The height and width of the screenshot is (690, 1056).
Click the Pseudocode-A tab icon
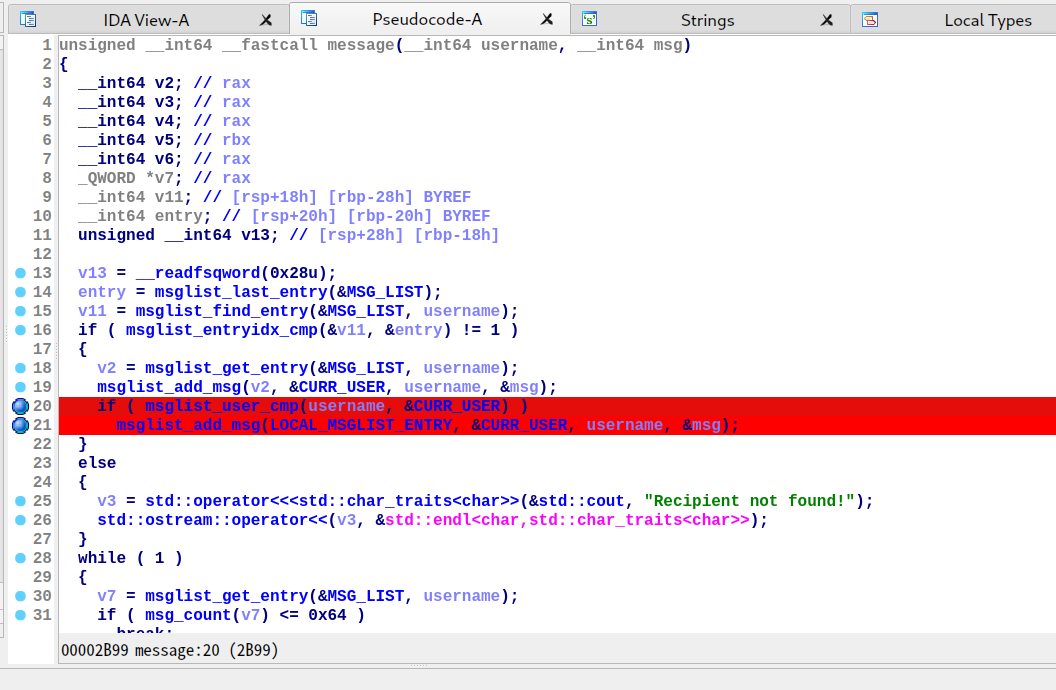(309, 19)
